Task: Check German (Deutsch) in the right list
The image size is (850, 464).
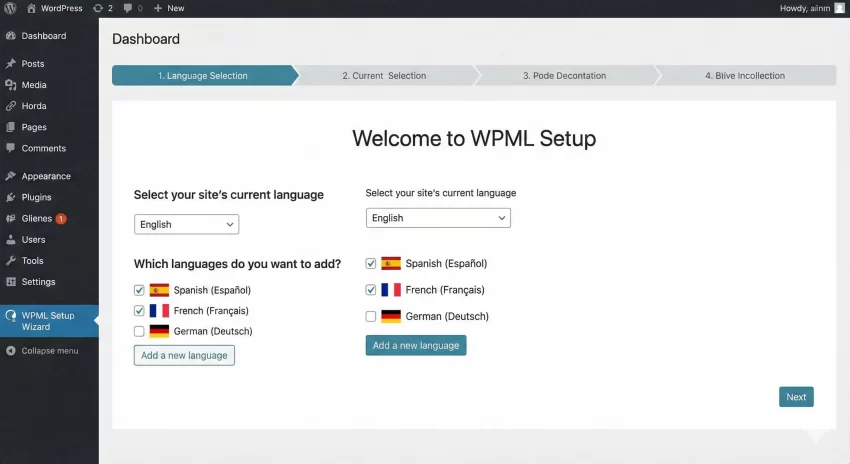Action: (371, 316)
